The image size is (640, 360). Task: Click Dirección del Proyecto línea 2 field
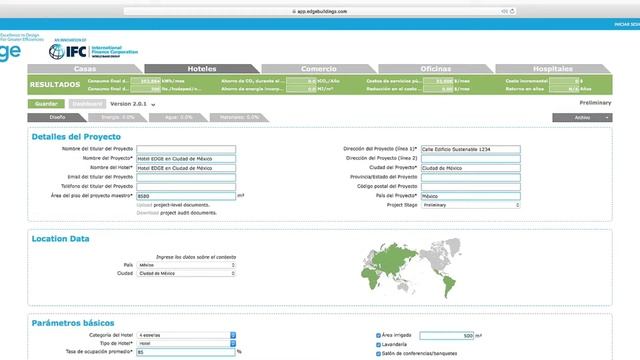(x=471, y=158)
